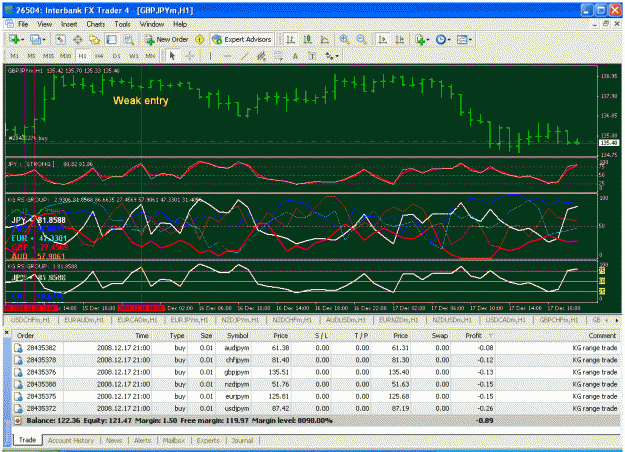This screenshot has height=452, width=625.
Task: Select the M1 timeframe
Action: 14,56
